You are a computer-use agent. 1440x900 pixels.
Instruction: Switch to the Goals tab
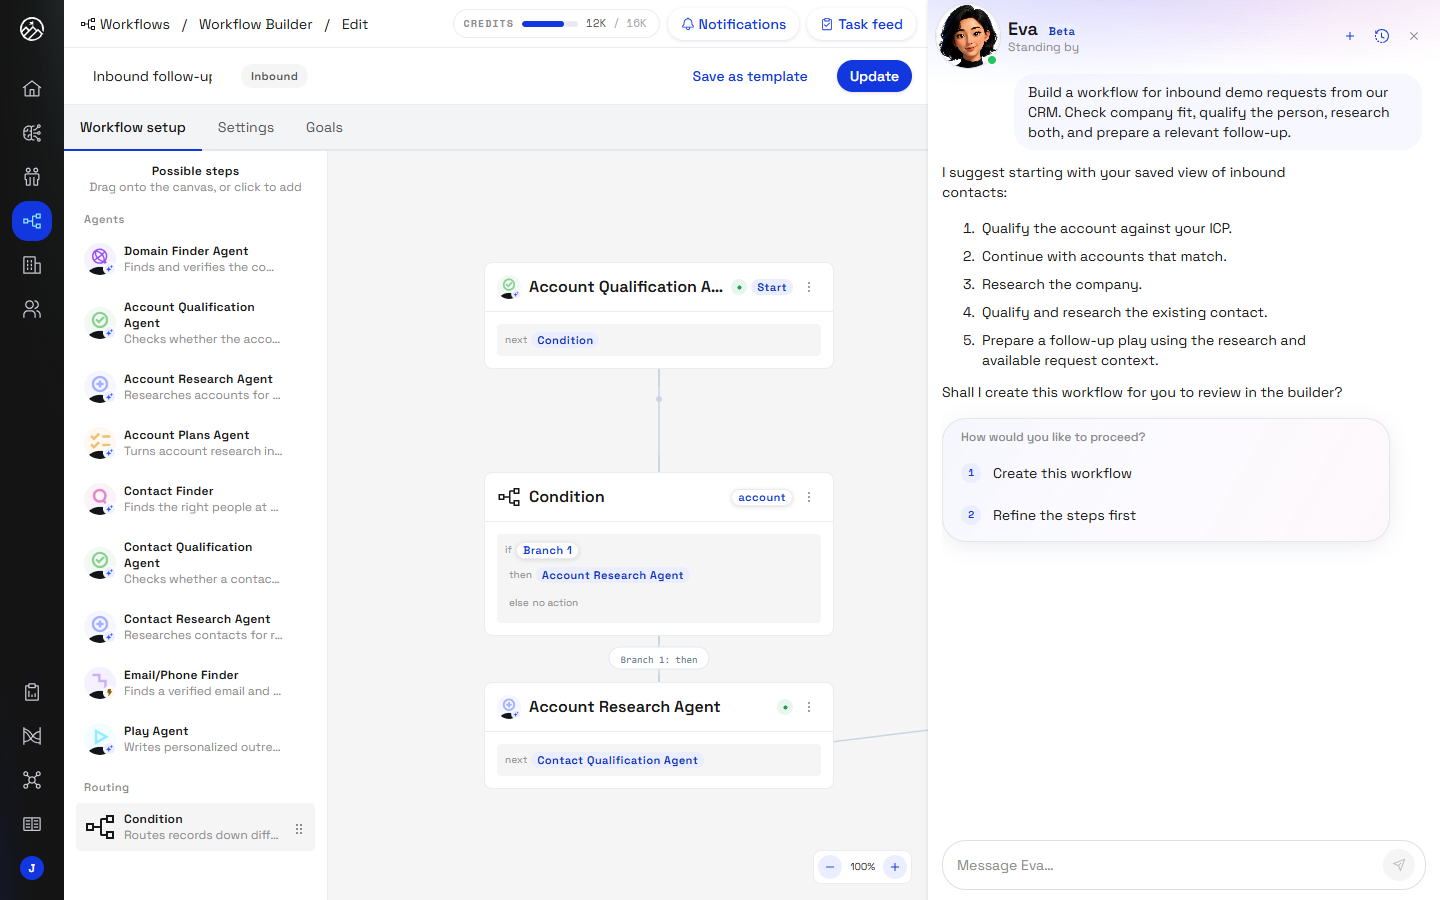[324, 127]
